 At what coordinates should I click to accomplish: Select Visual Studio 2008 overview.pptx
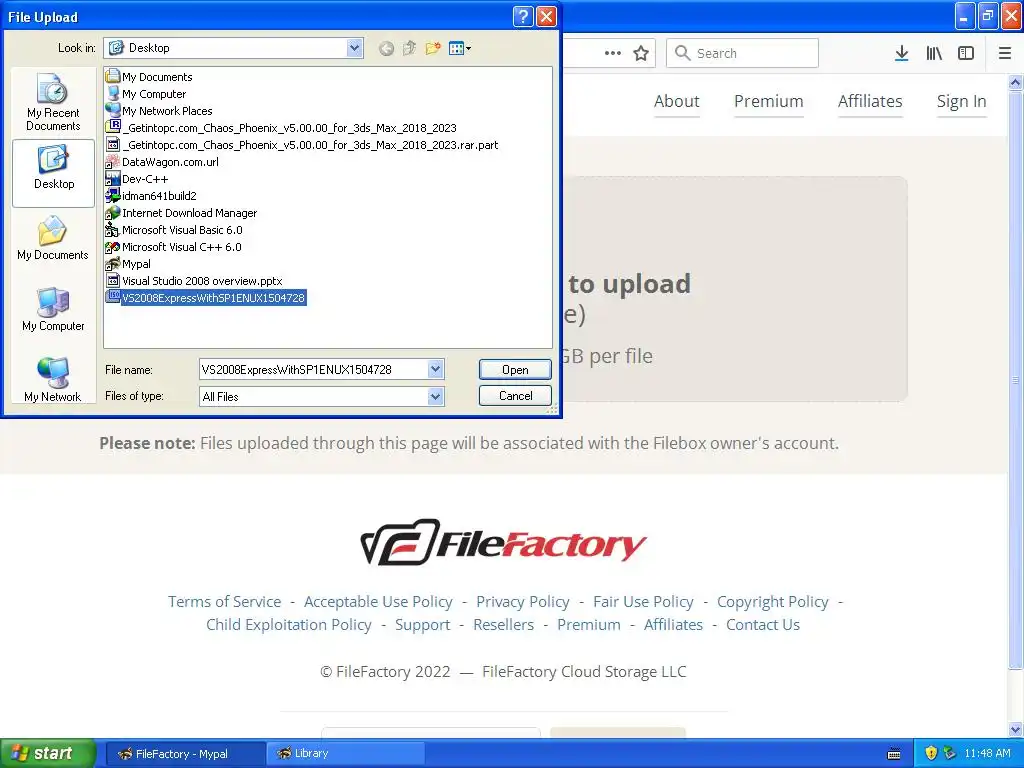pos(194,281)
